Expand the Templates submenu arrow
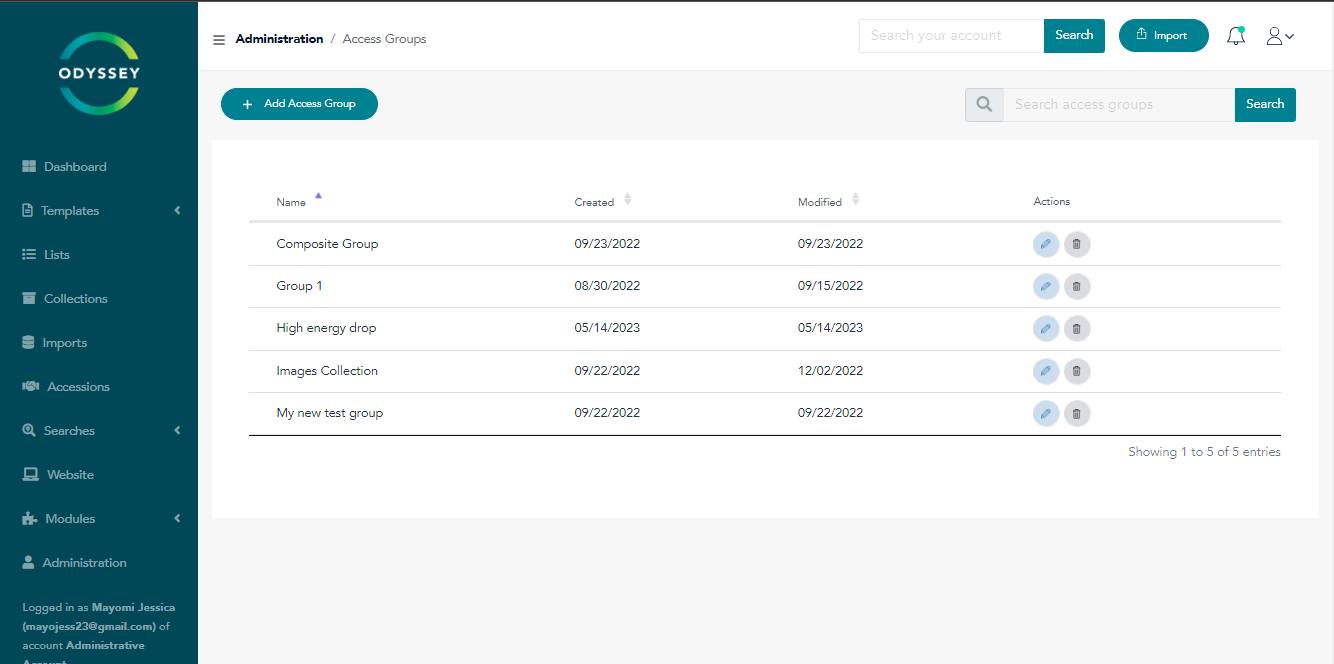The height and width of the screenshot is (664, 1334). (177, 211)
